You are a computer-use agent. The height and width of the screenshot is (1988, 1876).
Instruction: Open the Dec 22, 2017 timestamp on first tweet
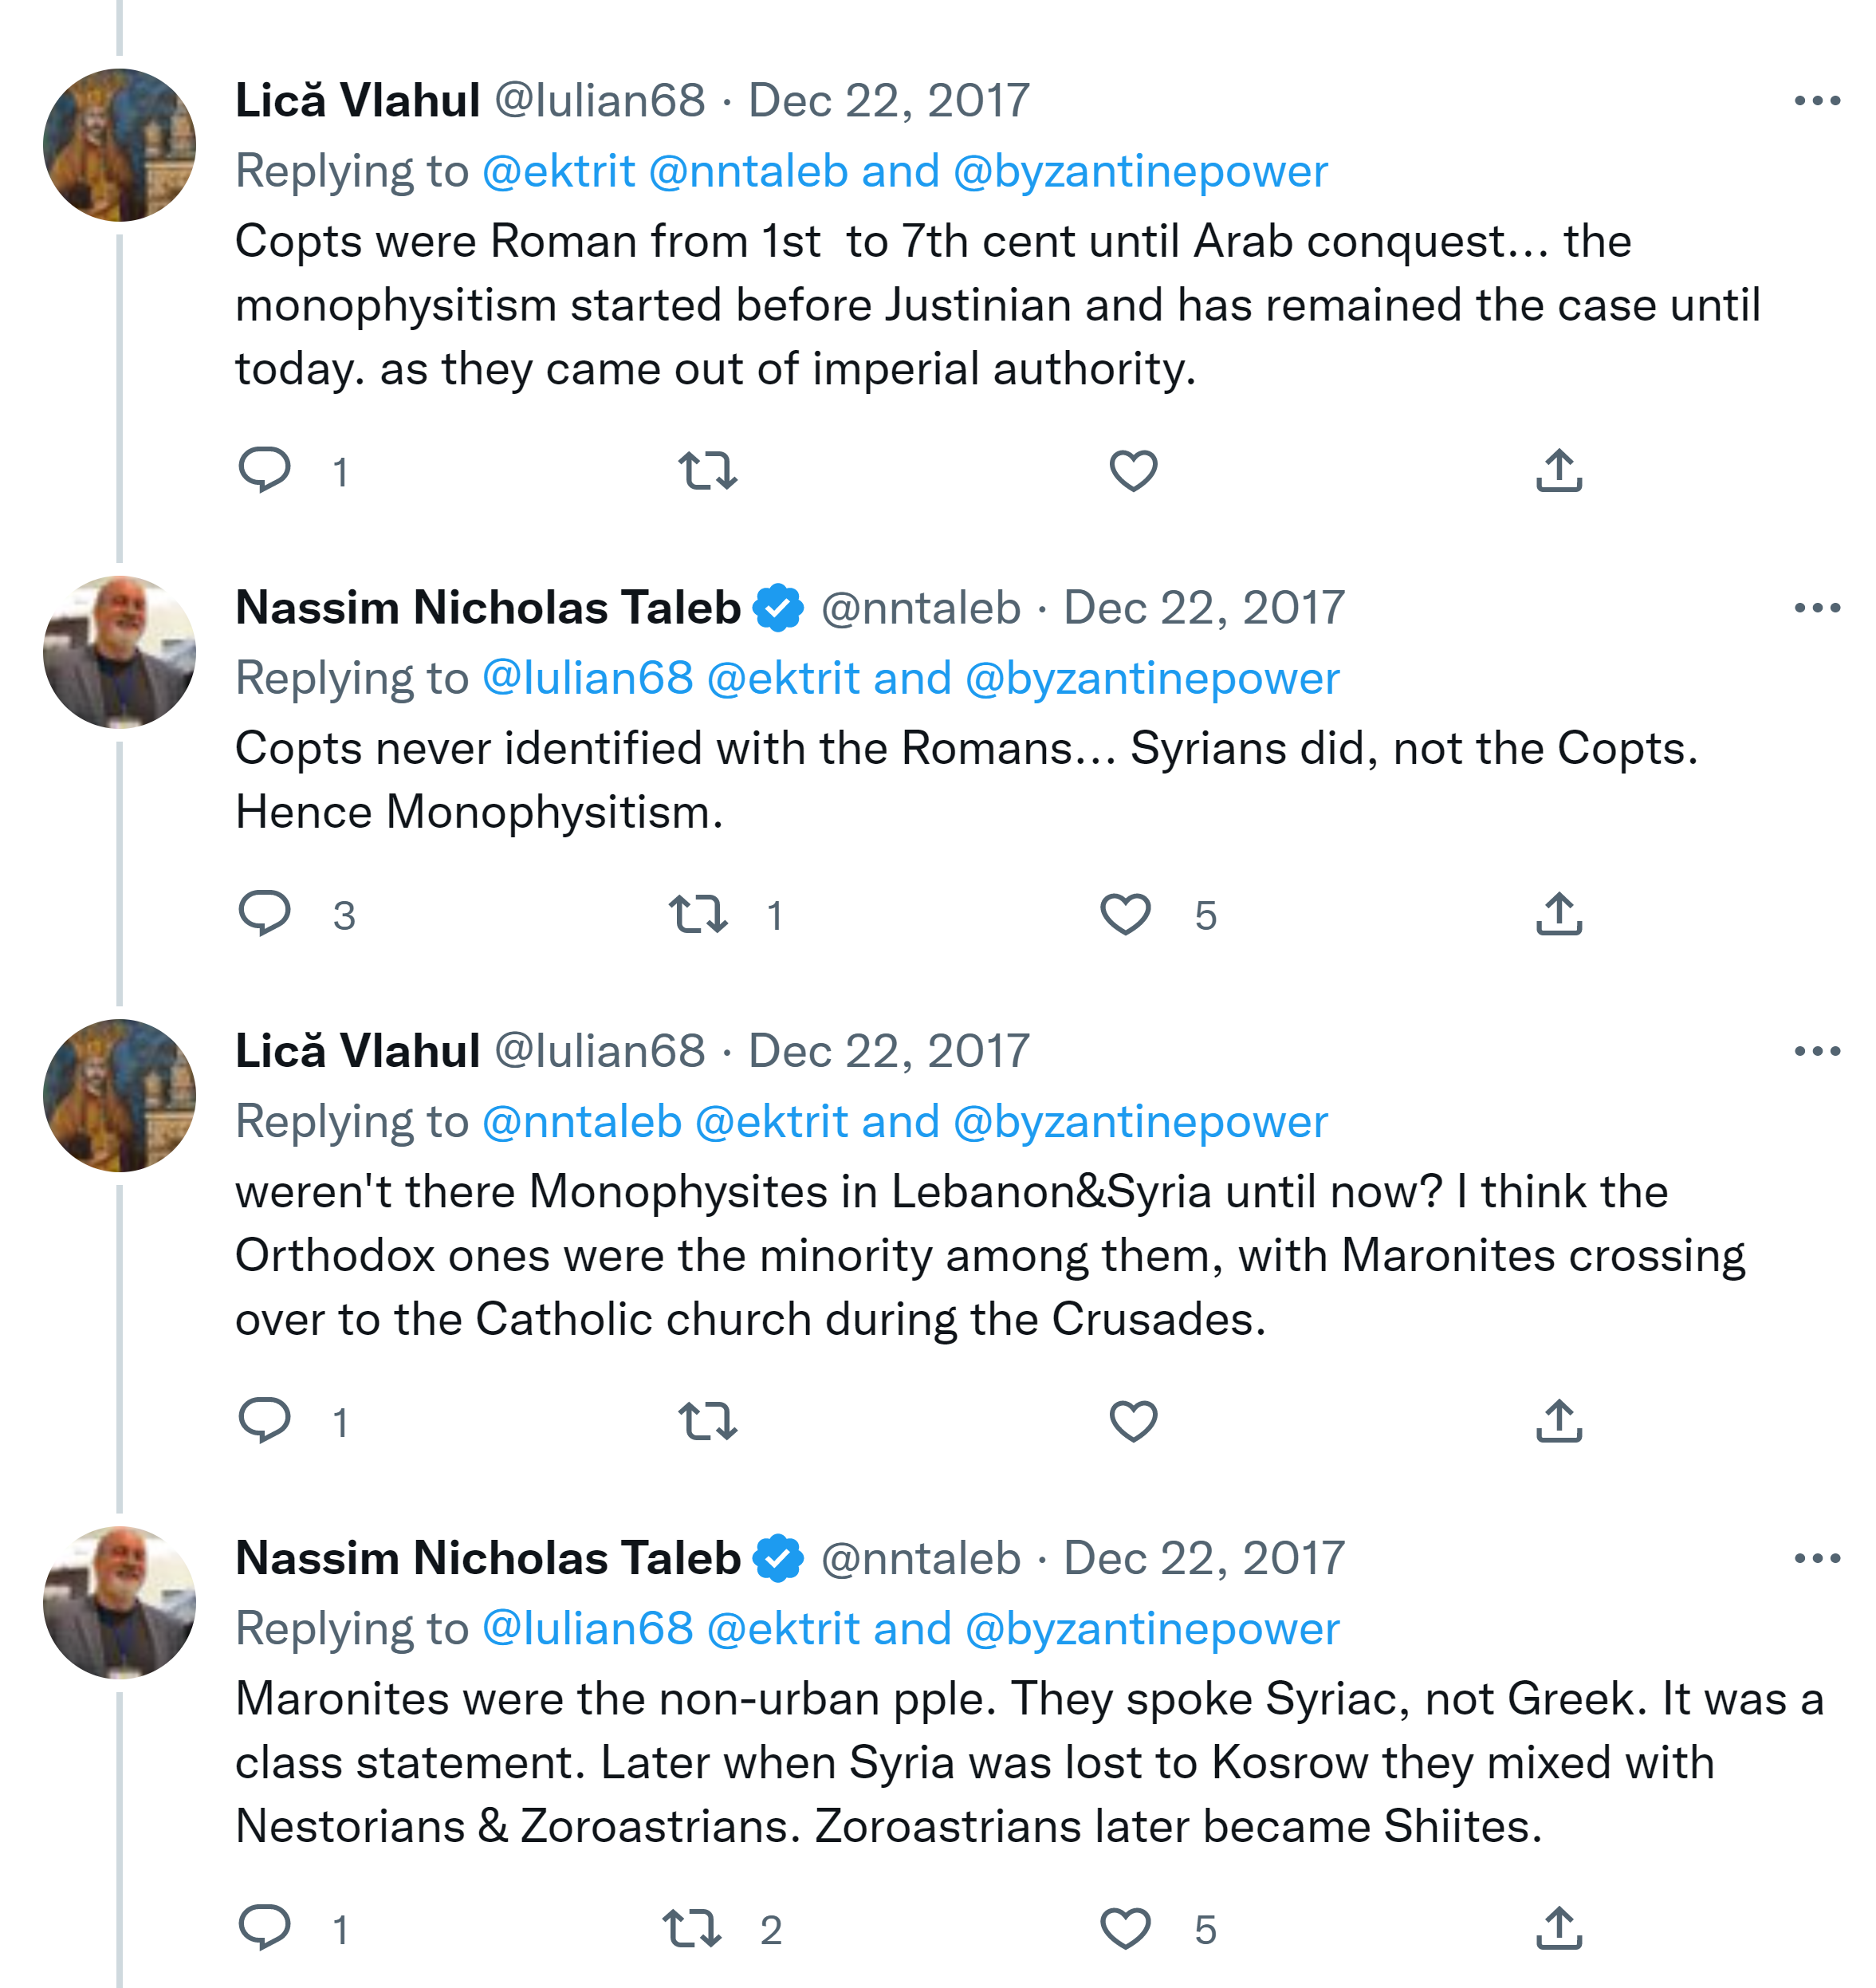pos(889,101)
